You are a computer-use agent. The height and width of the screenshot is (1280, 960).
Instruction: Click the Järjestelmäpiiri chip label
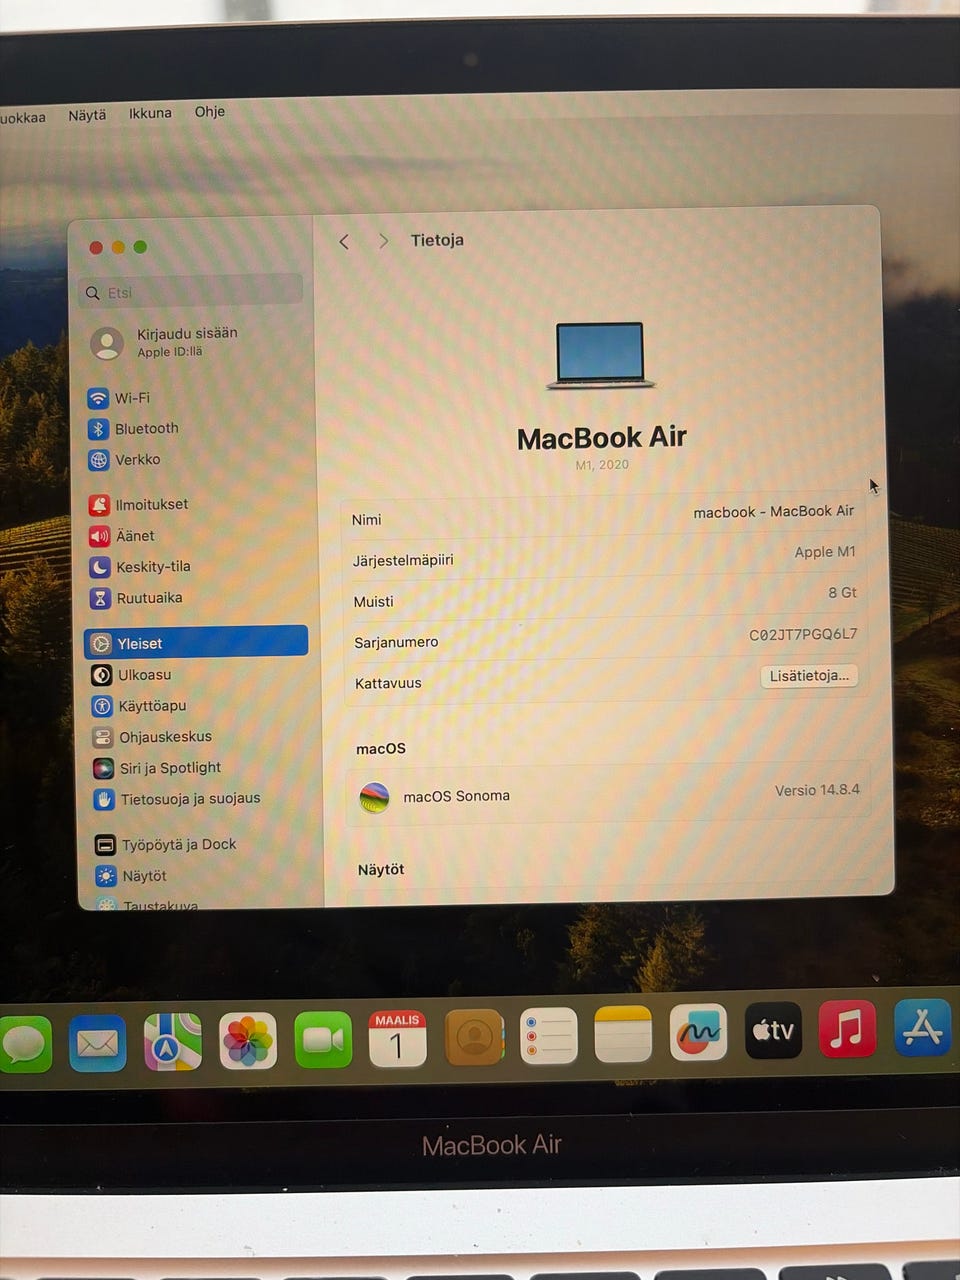coord(403,560)
